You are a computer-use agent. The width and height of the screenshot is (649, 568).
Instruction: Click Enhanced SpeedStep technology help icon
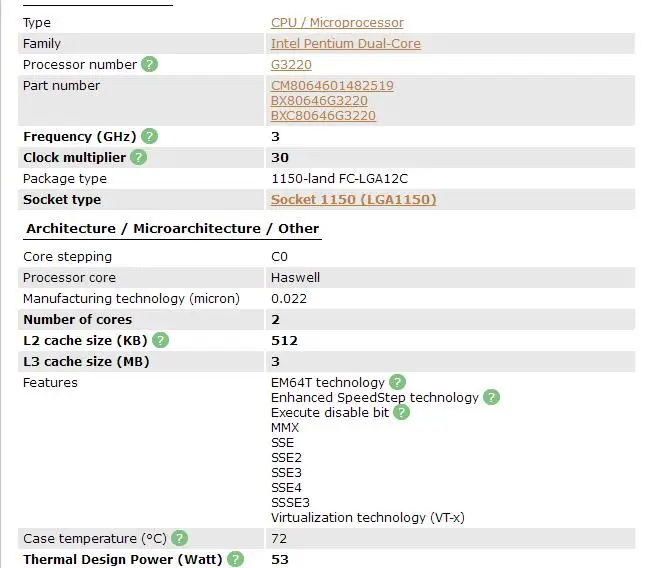pyautogui.click(x=492, y=397)
